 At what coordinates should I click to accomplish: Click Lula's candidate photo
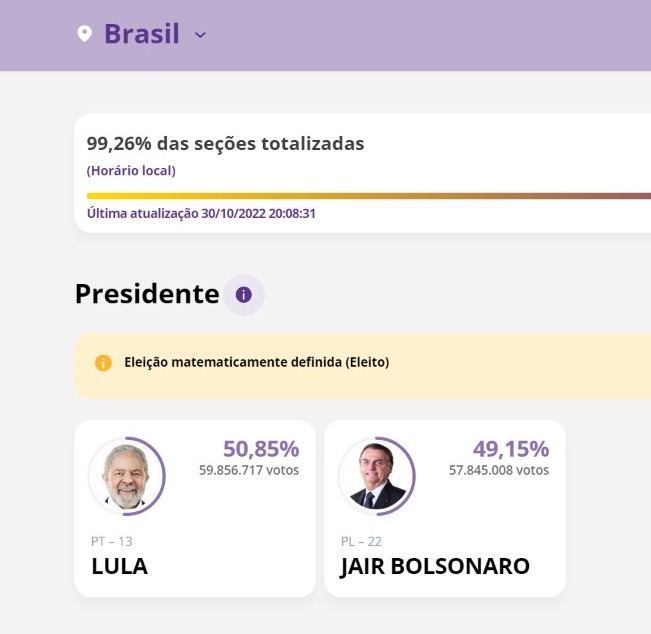click(x=126, y=477)
